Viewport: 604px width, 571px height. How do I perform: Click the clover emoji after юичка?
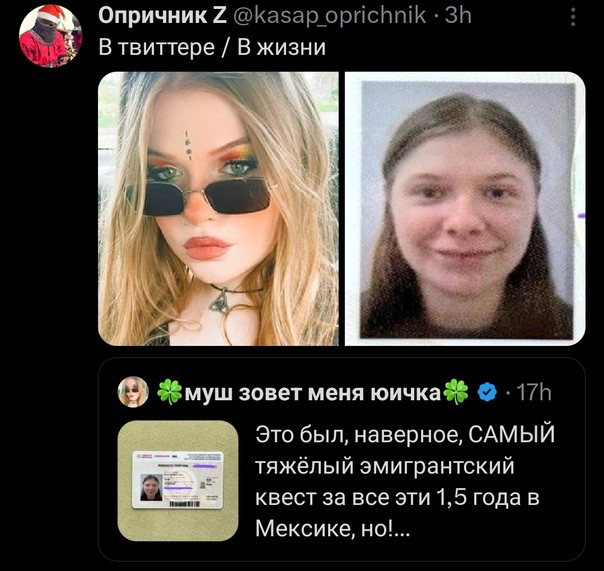[x=456, y=392]
